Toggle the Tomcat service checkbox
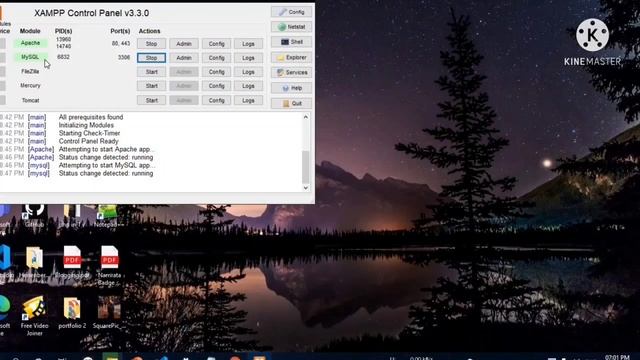This screenshot has height=360, width=640. tap(2, 100)
